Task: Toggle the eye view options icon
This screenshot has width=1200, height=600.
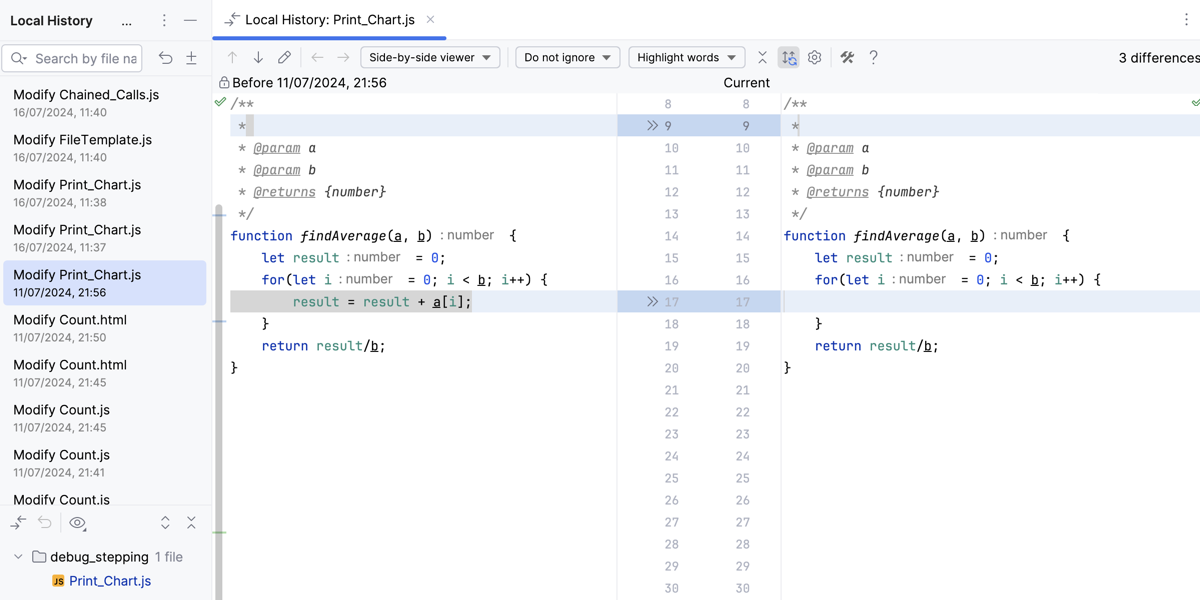Action: (x=77, y=523)
